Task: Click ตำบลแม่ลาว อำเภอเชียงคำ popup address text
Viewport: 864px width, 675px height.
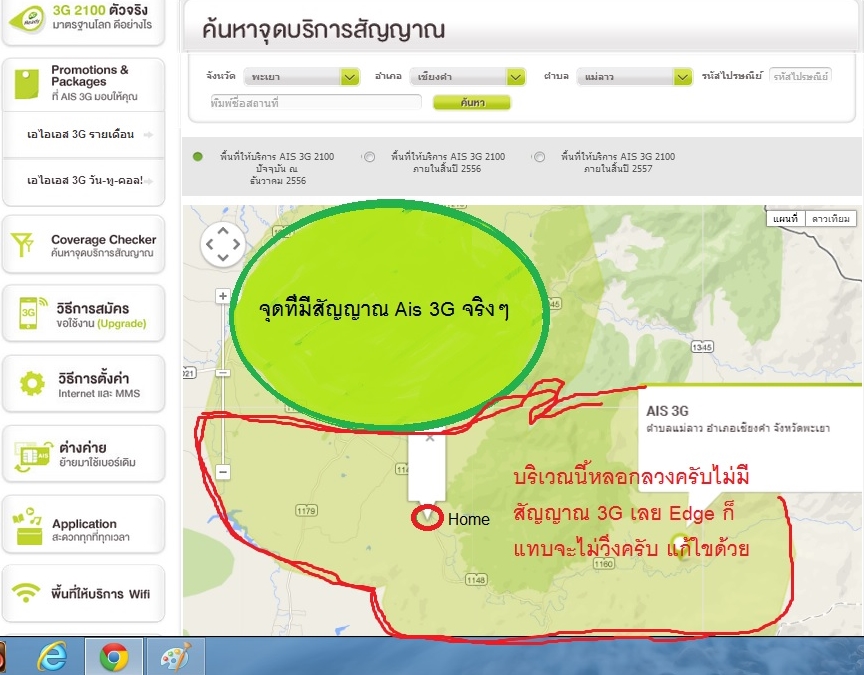Action: 738,428
